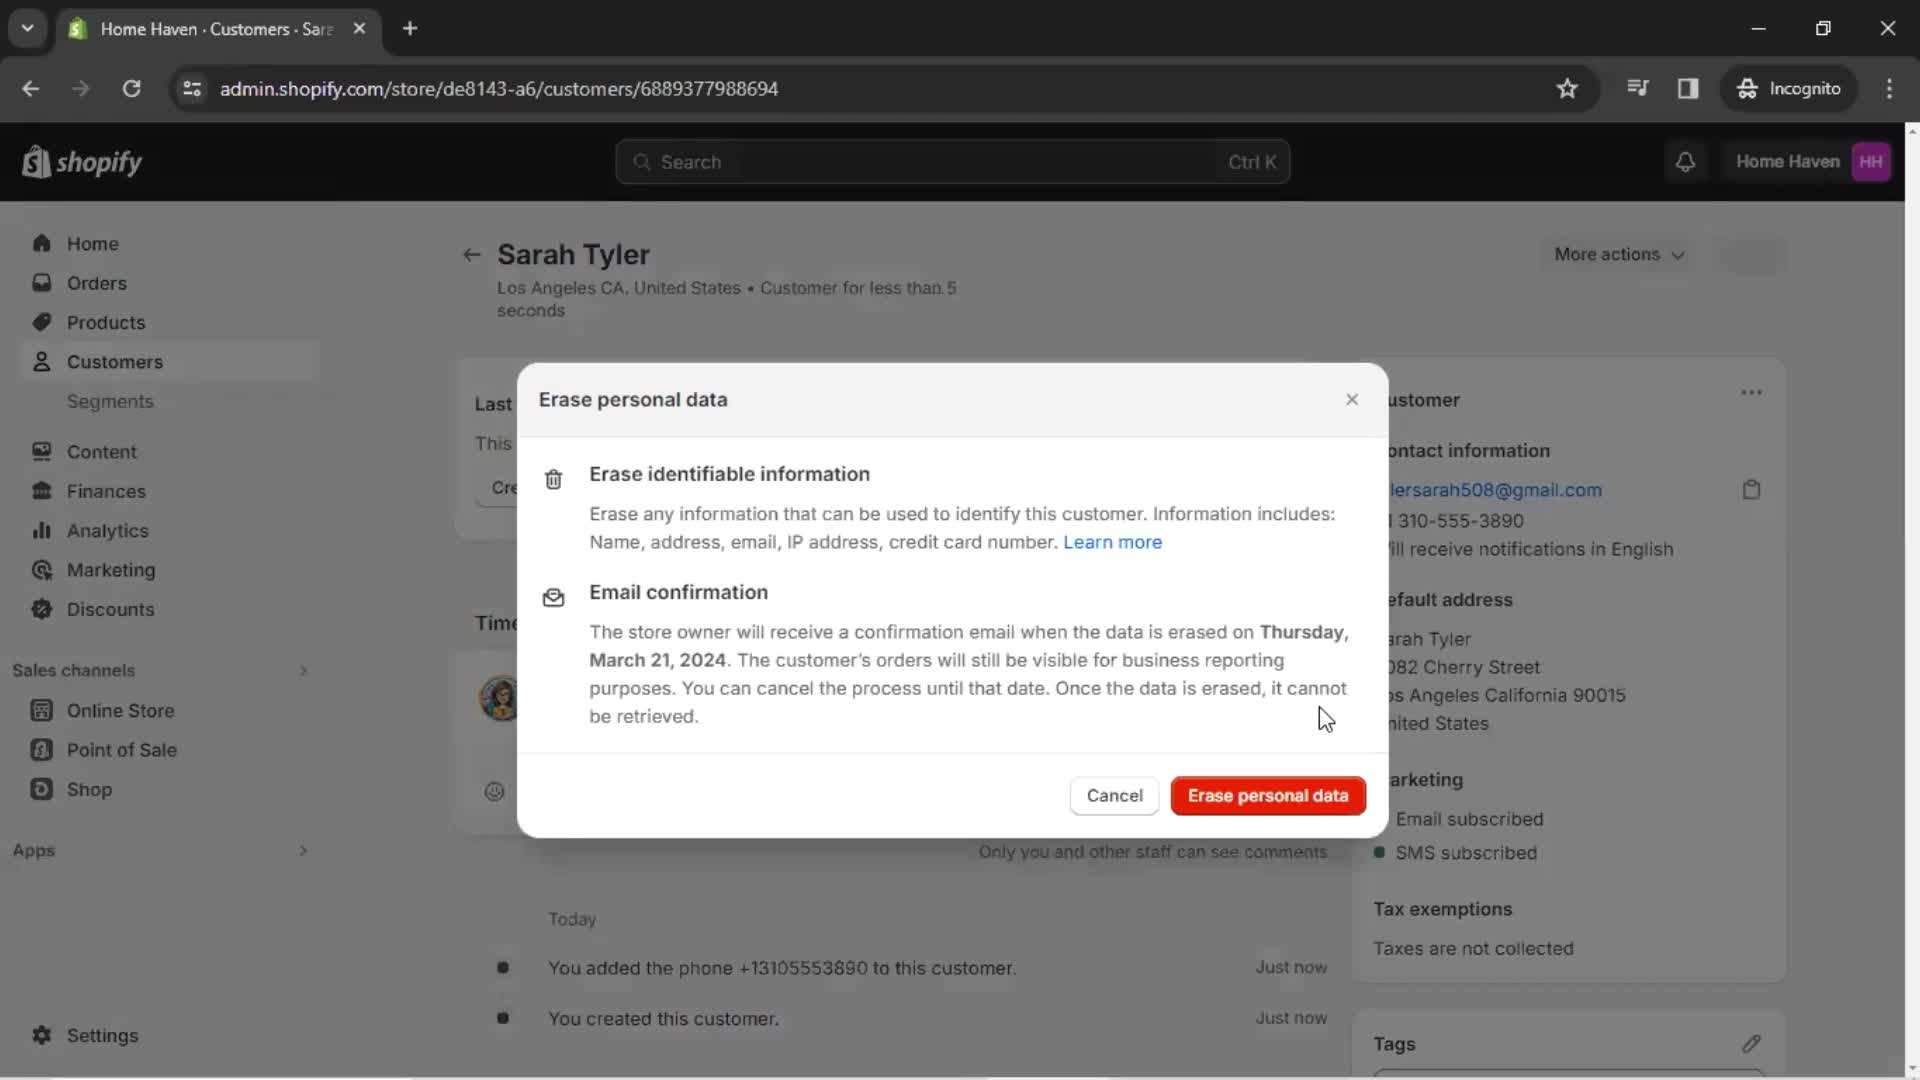The image size is (1920, 1080).
Task: Expand Apps section in sidebar
Action: 302,851
